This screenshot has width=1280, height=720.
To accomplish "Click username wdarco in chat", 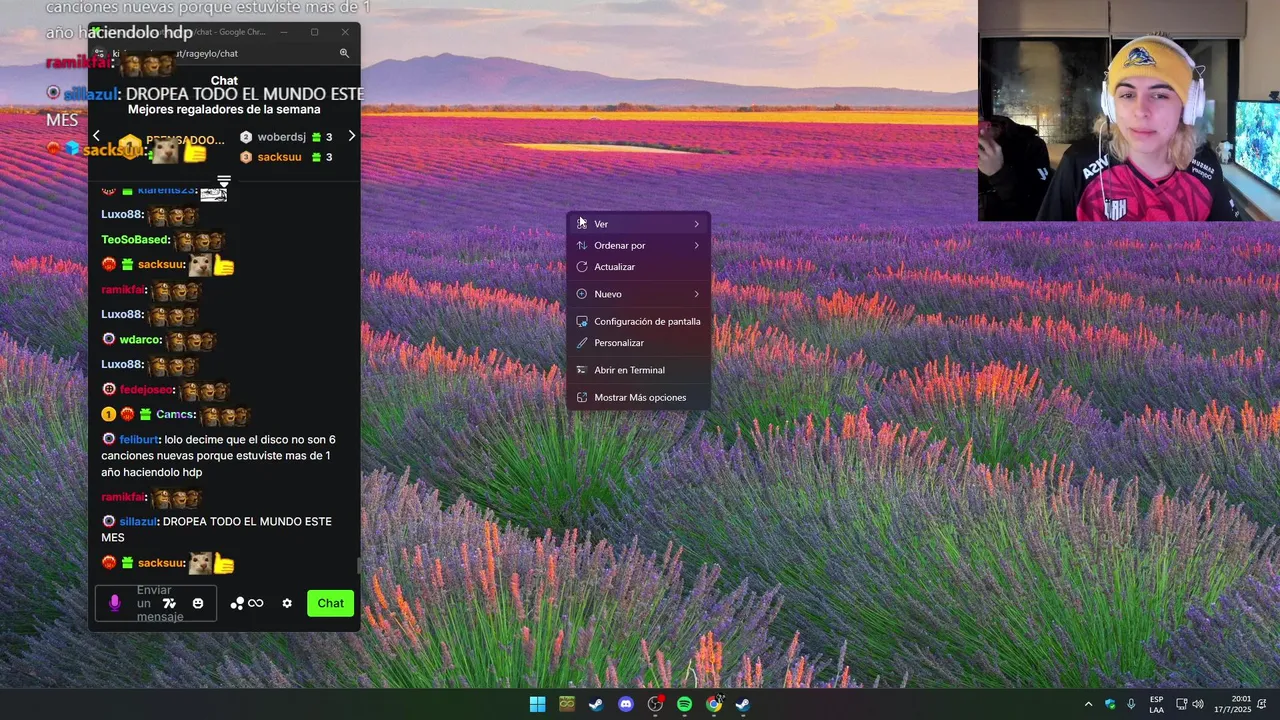I will (x=140, y=340).
